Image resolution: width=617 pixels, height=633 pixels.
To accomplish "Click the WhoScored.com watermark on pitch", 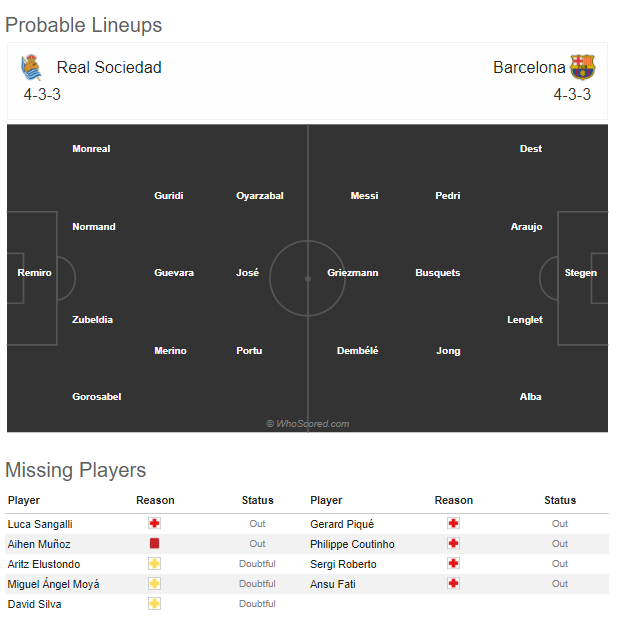I will [308, 424].
